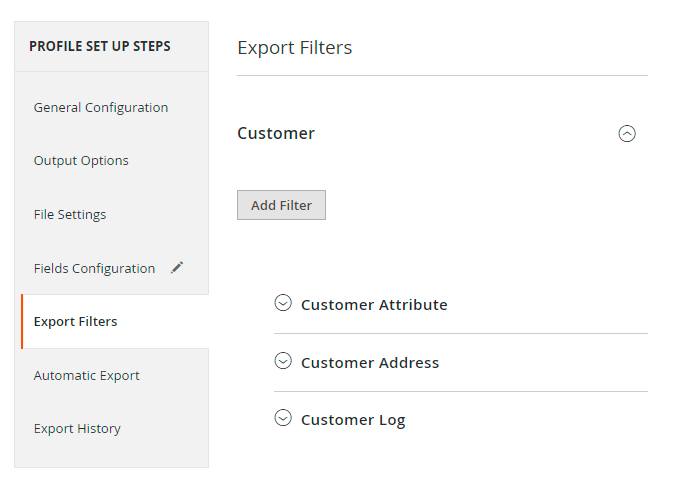
Task: Go to the Output Options step
Action: pyautogui.click(x=81, y=160)
